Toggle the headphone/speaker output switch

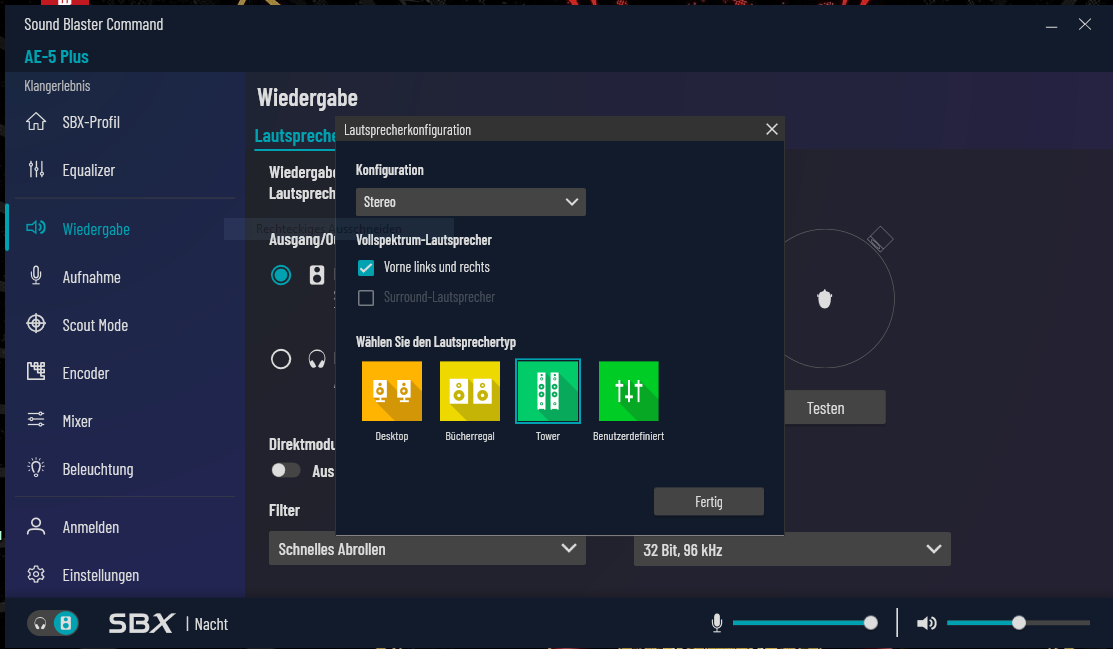click(x=53, y=623)
